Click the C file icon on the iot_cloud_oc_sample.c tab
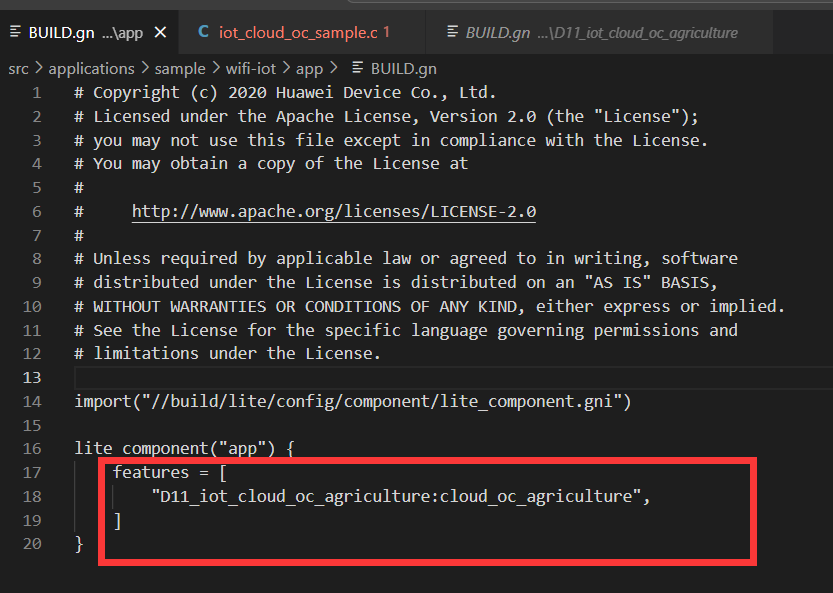 coord(203,33)
